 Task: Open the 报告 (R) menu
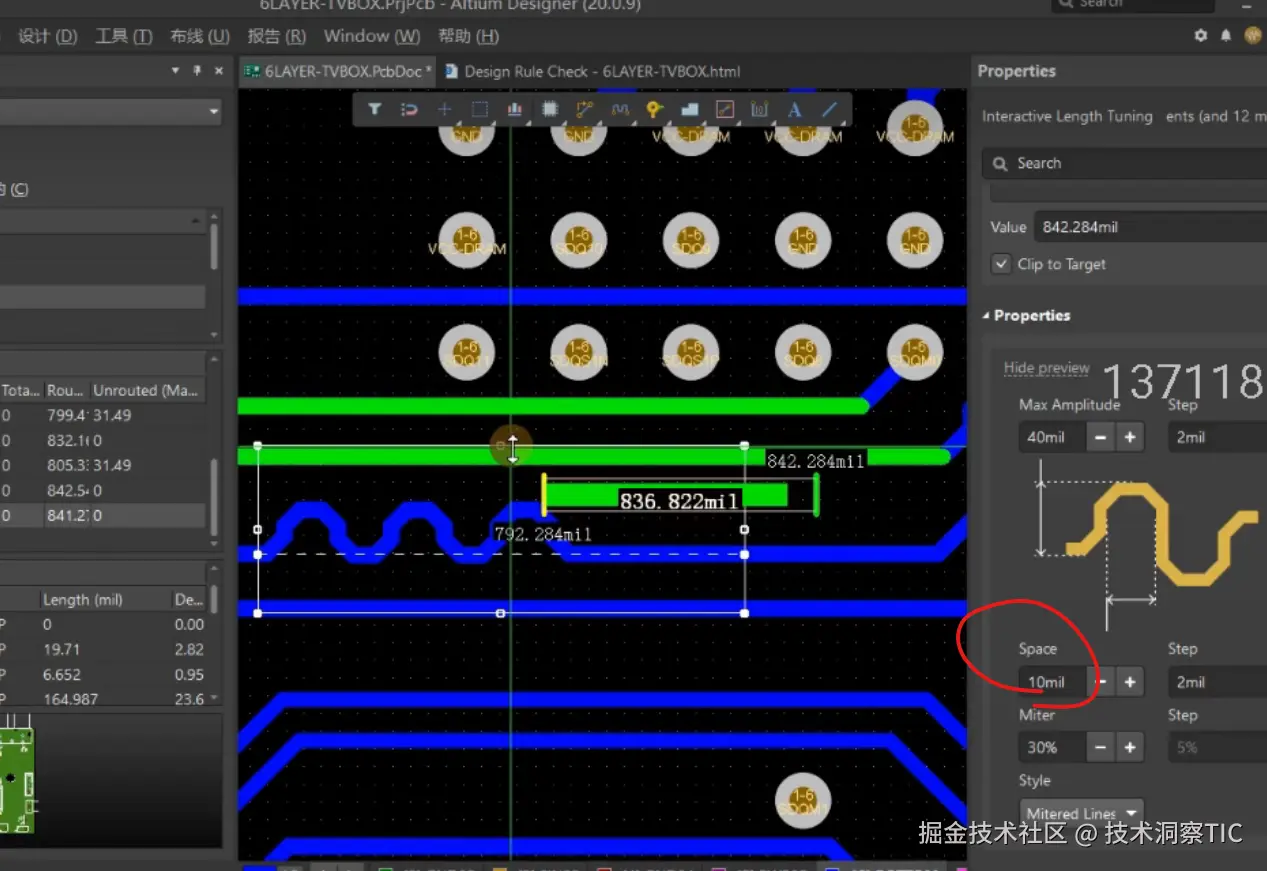pyautogui.click(x=277, y=36)
